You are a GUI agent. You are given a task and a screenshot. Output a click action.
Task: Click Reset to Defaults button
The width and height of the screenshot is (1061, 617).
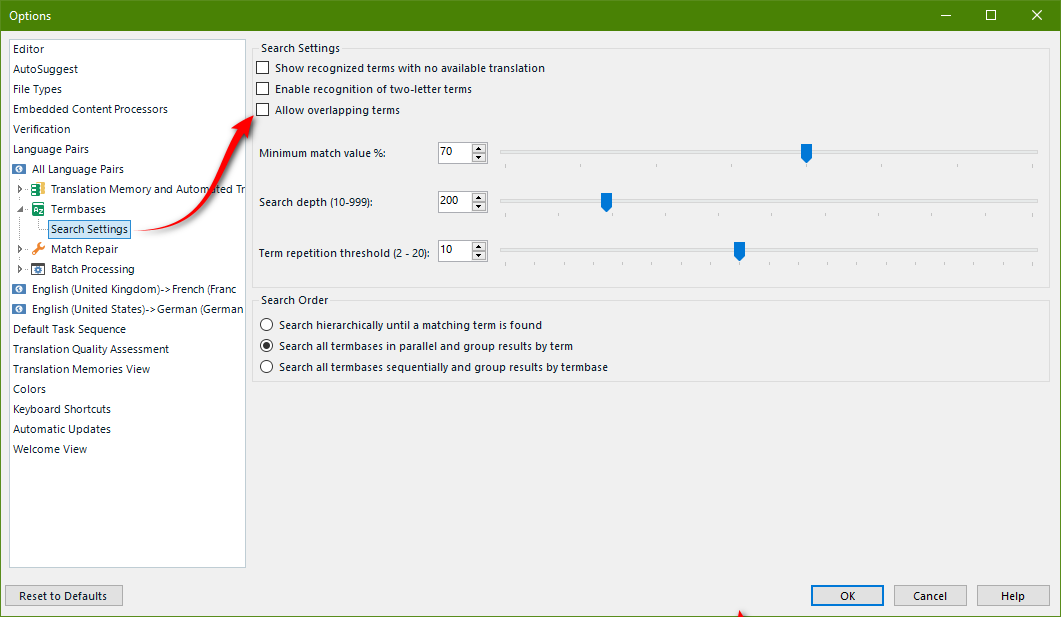coord(64,596)
